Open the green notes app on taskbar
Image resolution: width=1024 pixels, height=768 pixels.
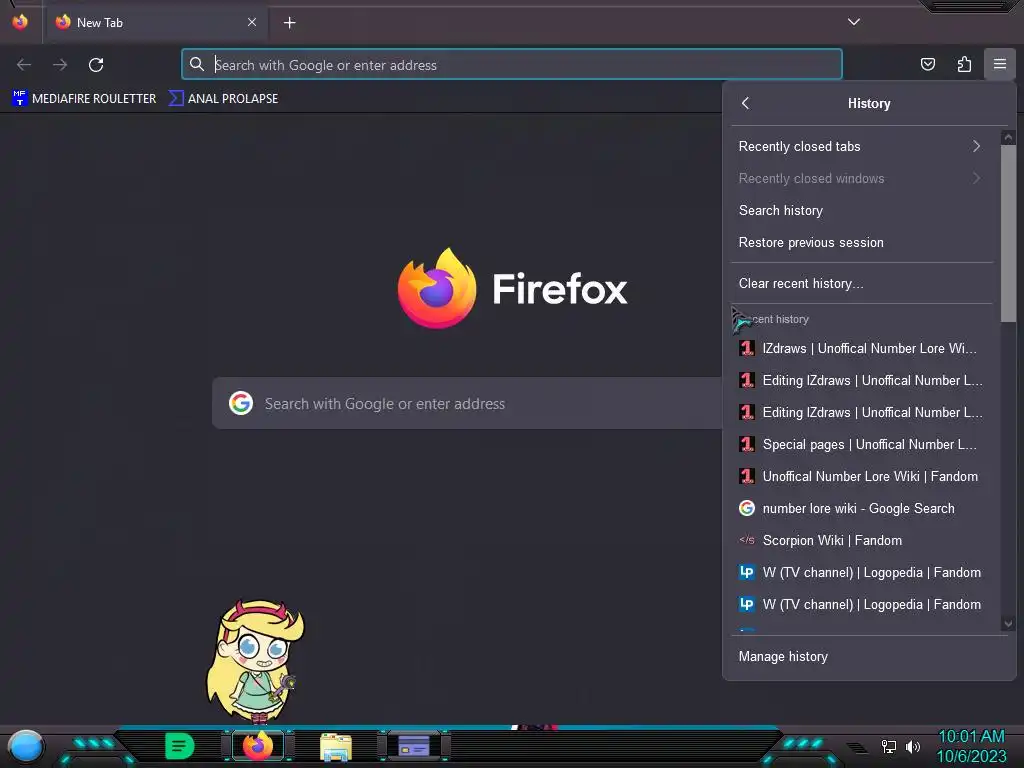tap(180, 746)
